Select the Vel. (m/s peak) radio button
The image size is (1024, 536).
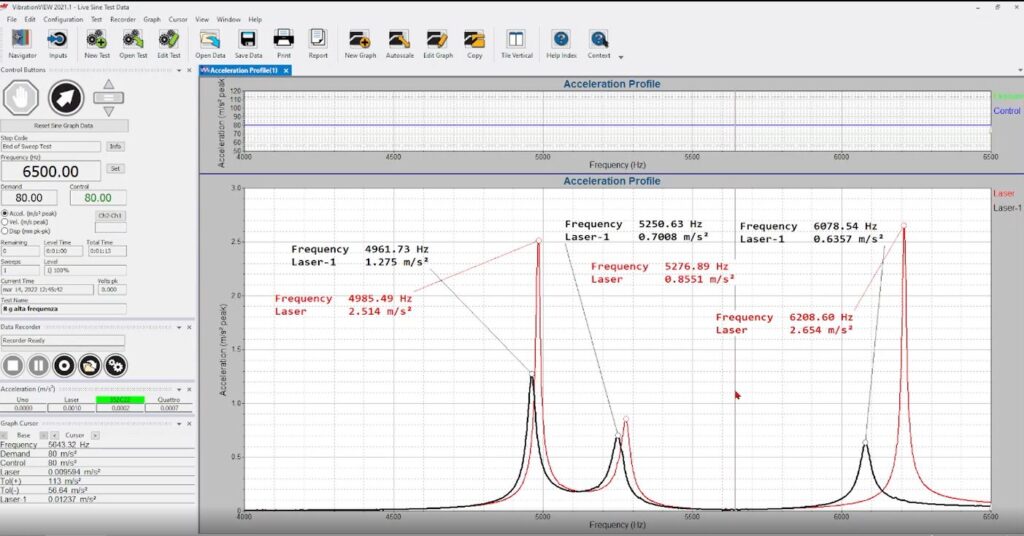click(x=5, y=221)
